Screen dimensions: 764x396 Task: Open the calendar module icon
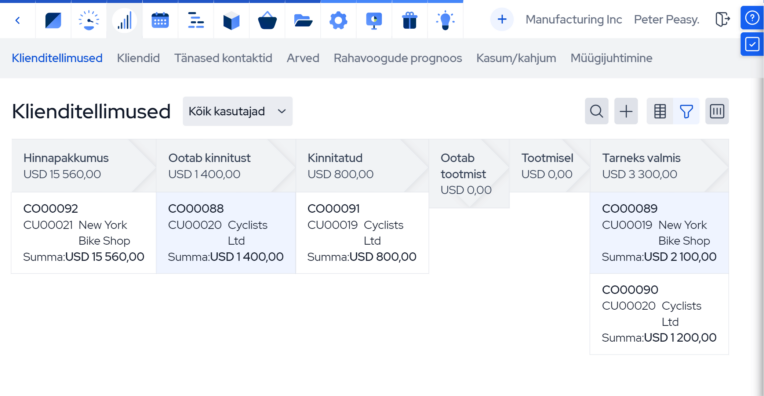click(x=160, y=20)
